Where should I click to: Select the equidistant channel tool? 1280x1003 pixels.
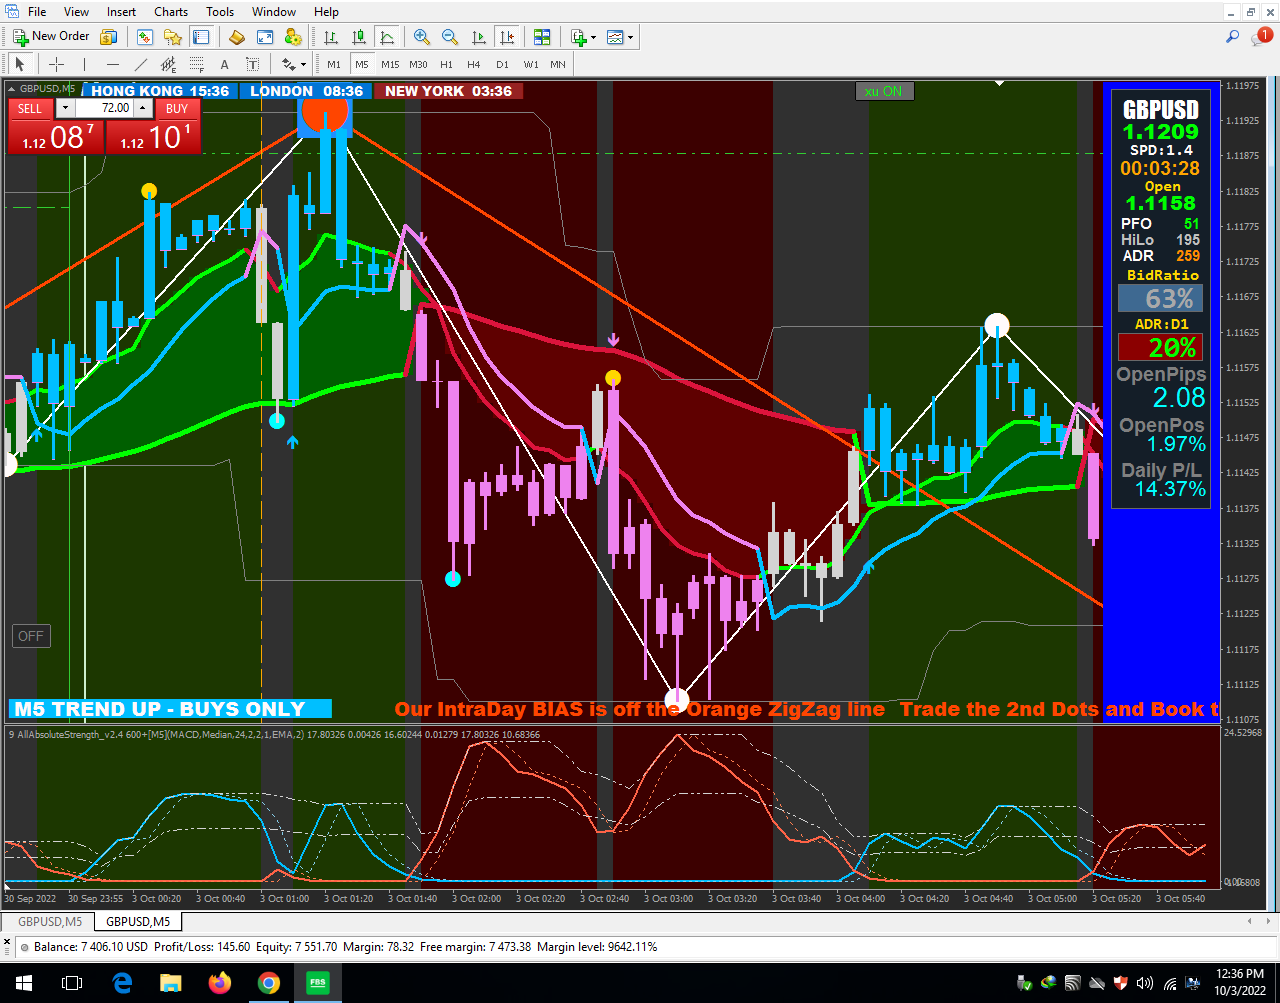point(169,64)
